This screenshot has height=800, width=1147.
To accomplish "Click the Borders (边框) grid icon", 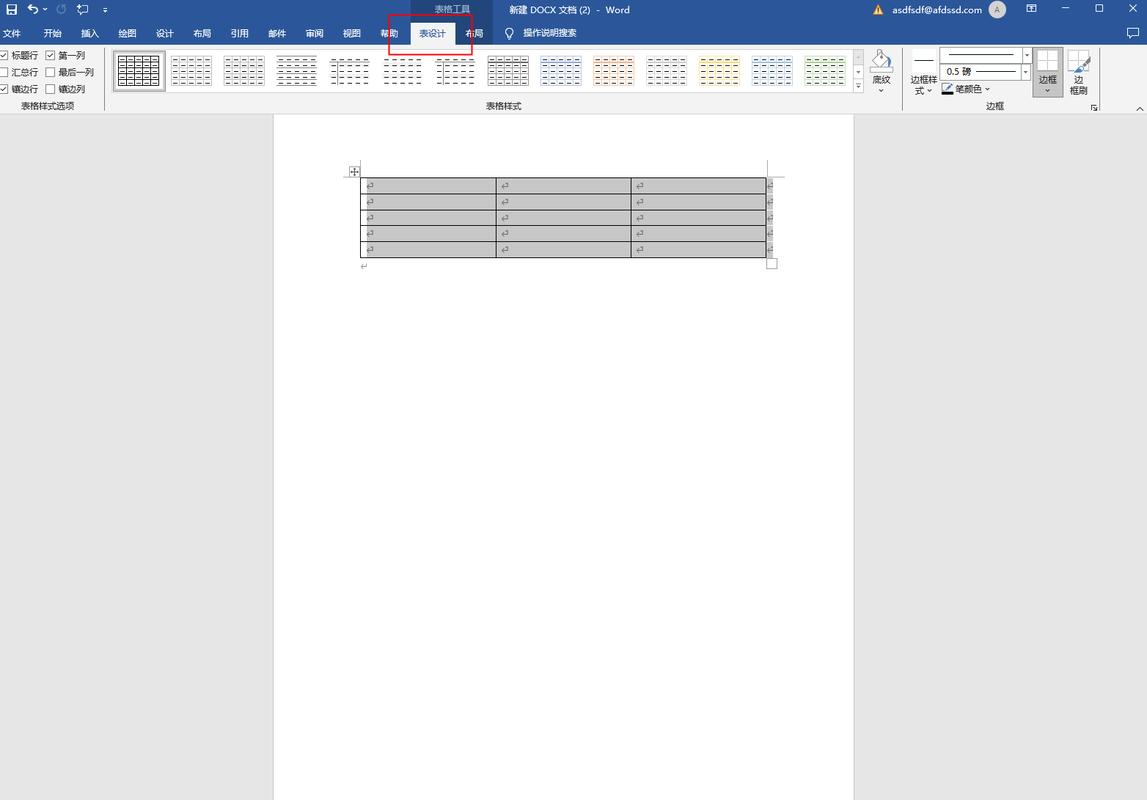I will [1048, 72].
